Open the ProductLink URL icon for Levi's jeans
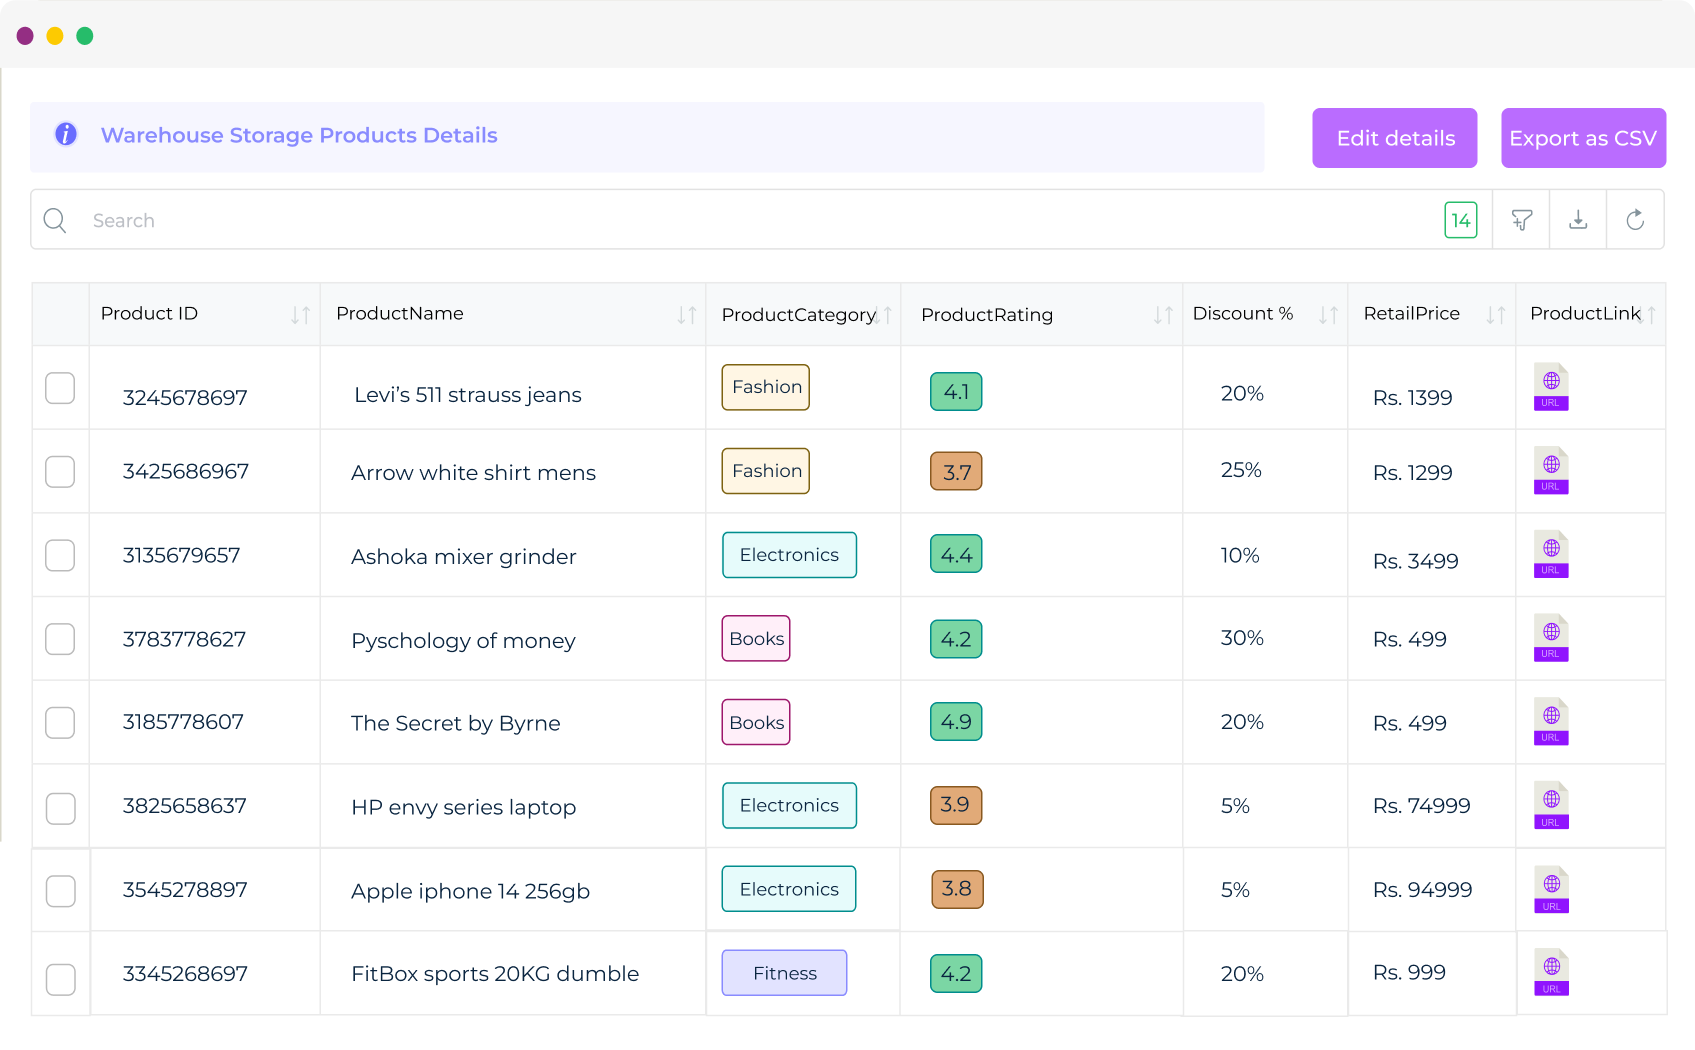 coord(1550,388)
